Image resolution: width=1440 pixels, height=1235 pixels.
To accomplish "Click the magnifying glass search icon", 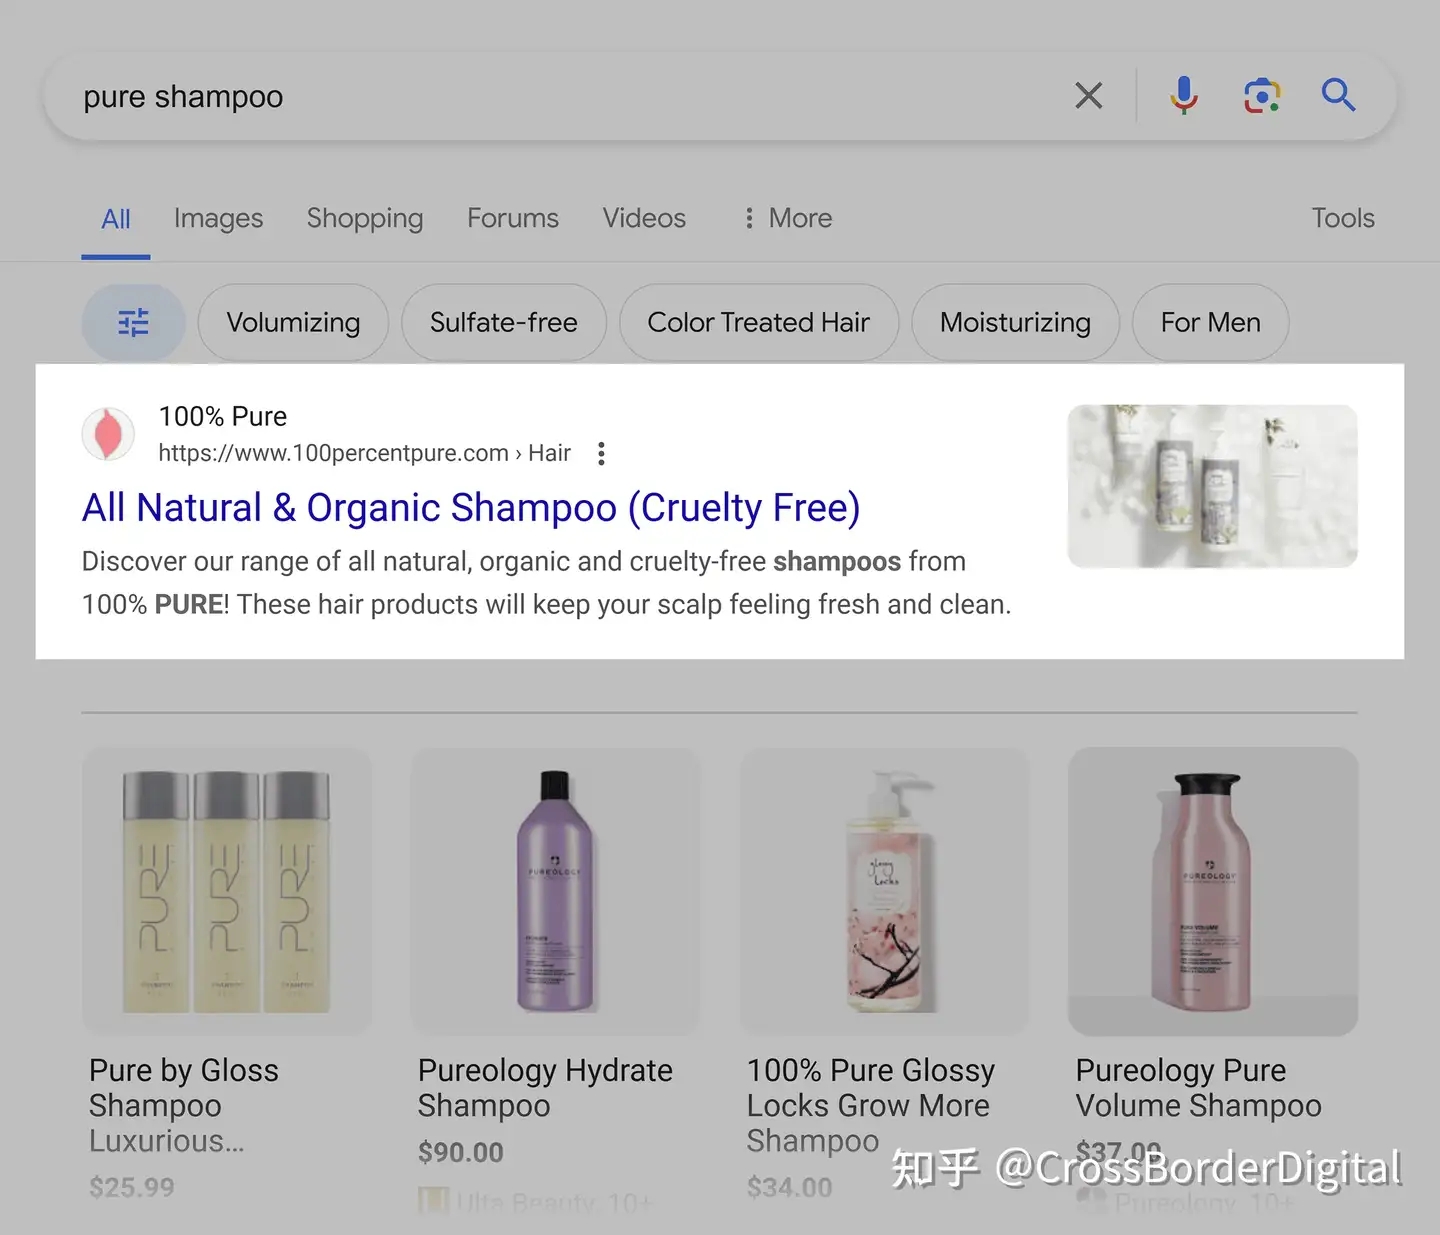I will (1338, 96).
